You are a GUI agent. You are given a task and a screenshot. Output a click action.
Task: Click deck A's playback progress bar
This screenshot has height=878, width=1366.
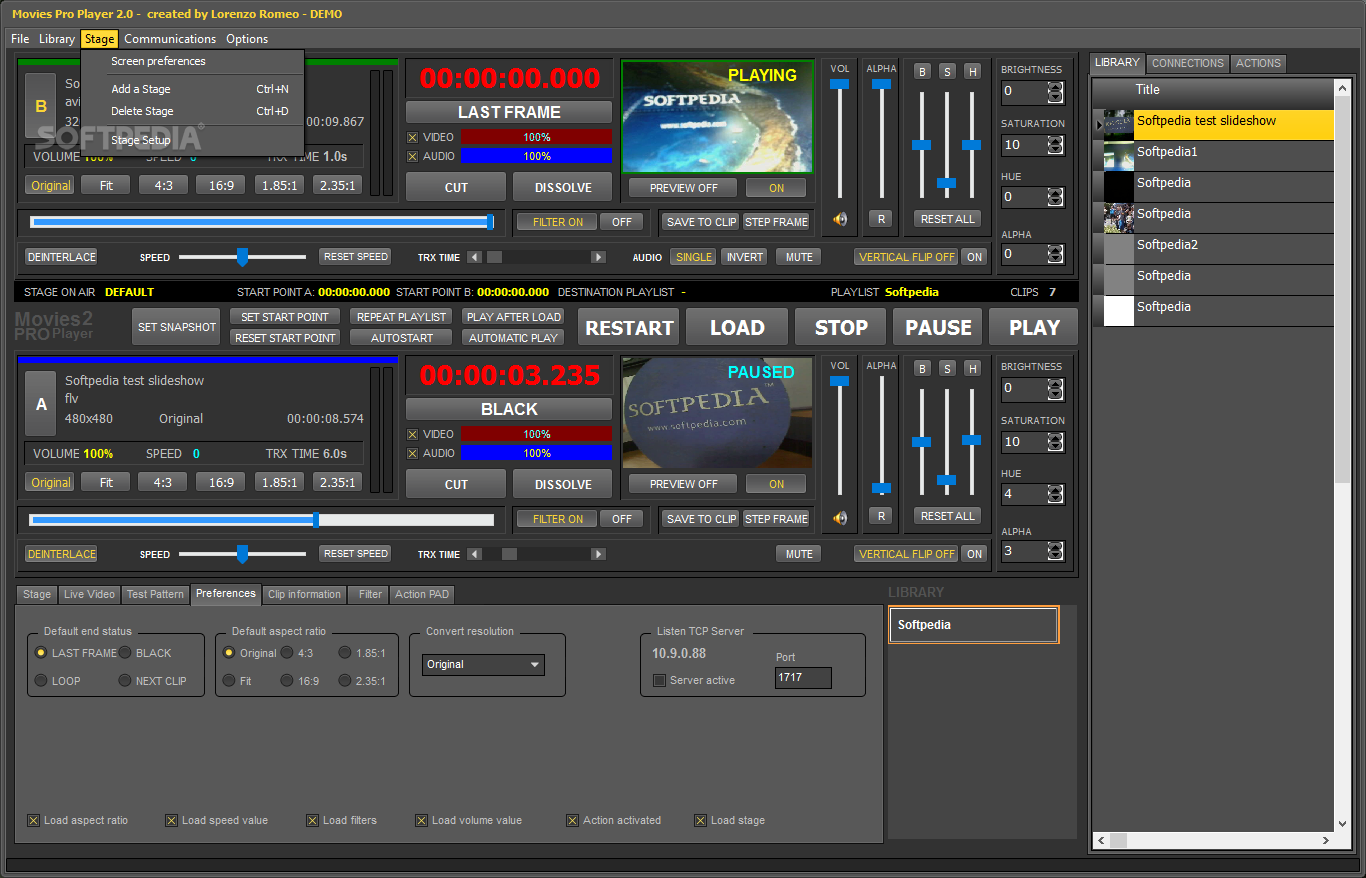[262, 520]
